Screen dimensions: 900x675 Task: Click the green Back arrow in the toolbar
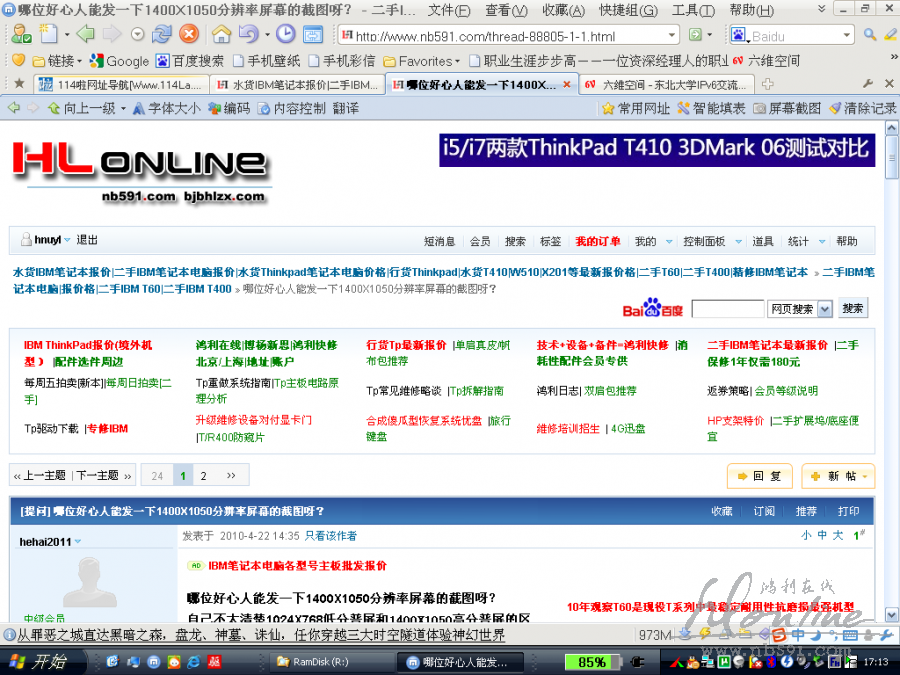[86, 34]
